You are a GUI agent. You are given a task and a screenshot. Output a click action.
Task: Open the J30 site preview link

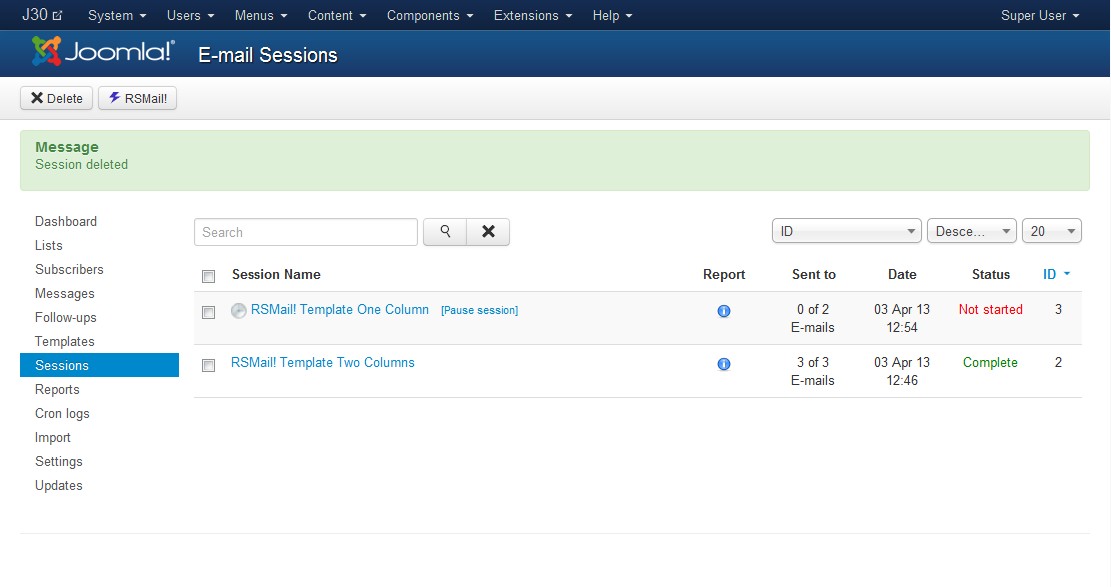point(42,15)
